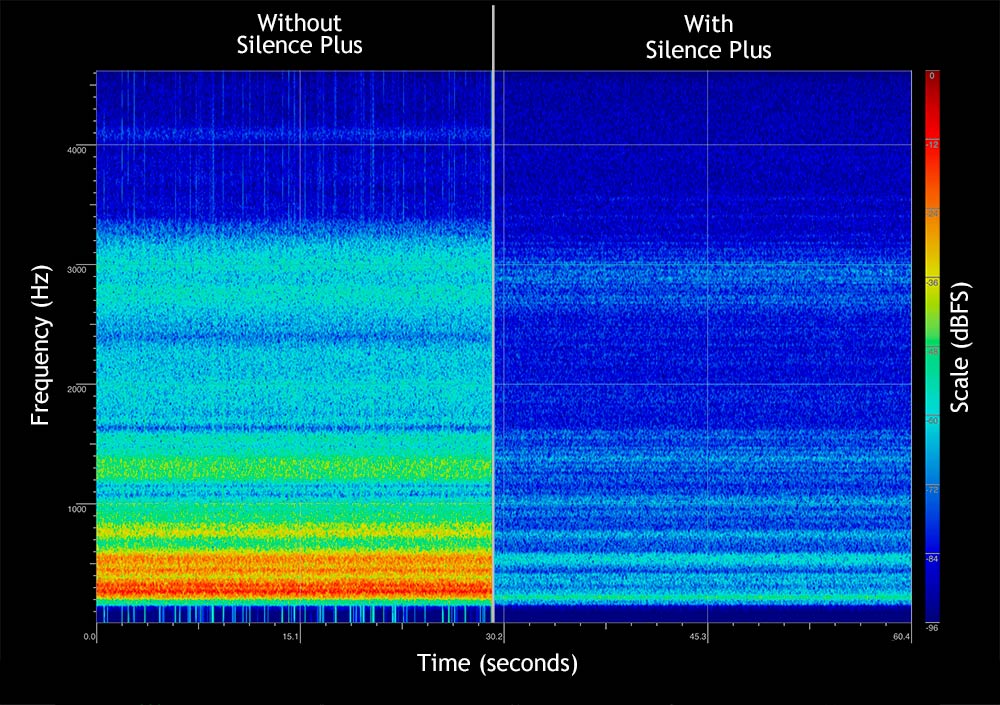
Task: Click the 1000 frequency tick label
Action: click(x=77, y=508)
